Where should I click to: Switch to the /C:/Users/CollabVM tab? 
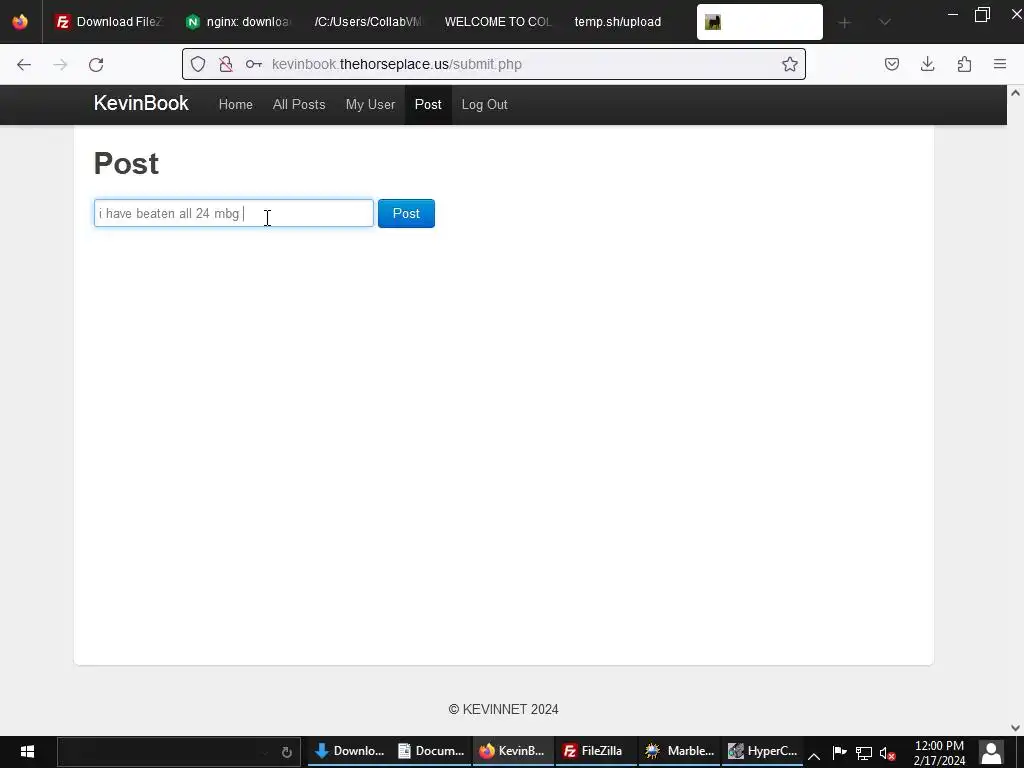pos(368,22)
